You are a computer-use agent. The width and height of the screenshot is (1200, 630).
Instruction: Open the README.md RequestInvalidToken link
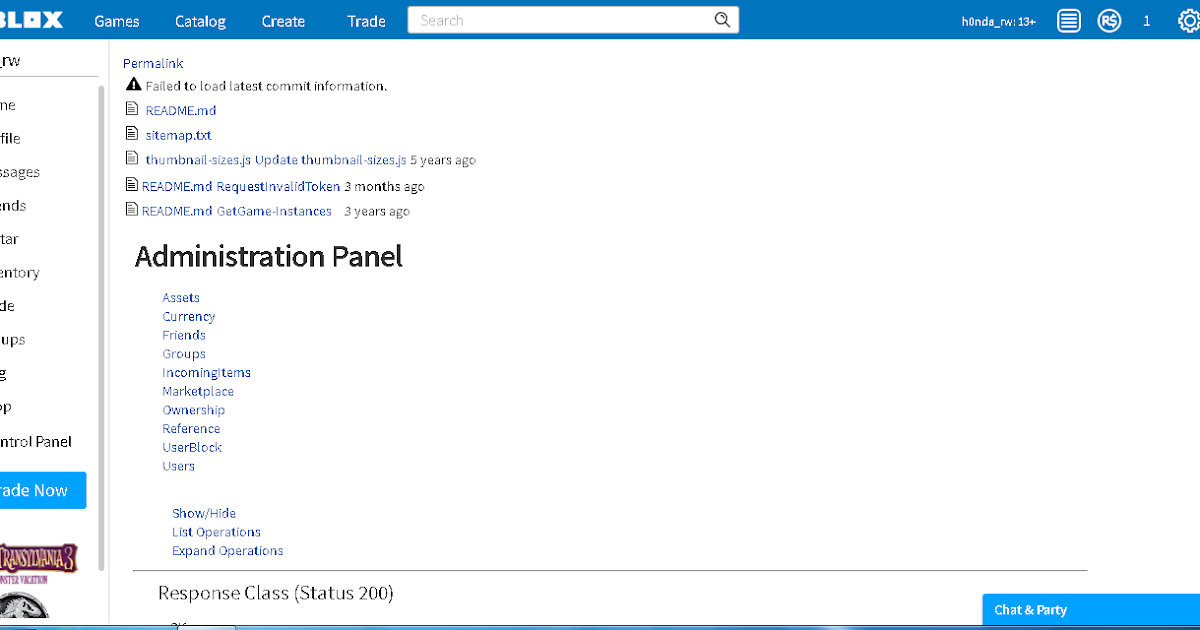(x=241, y=186)
